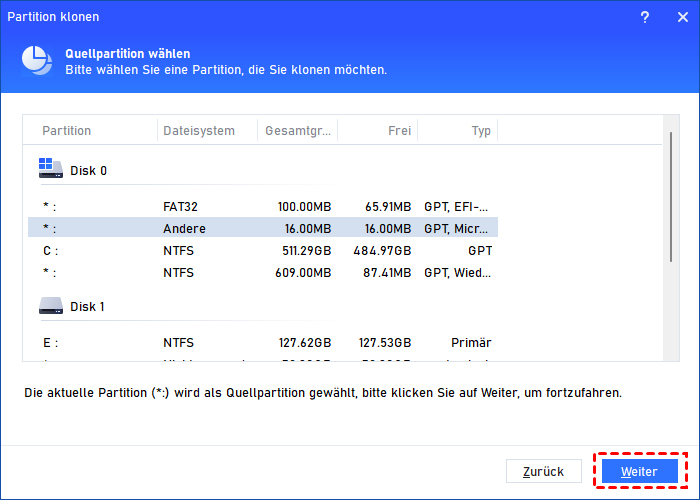
Task: Select the Disk 0 group header
Action: pyautogui.click(x=88, y=170)
